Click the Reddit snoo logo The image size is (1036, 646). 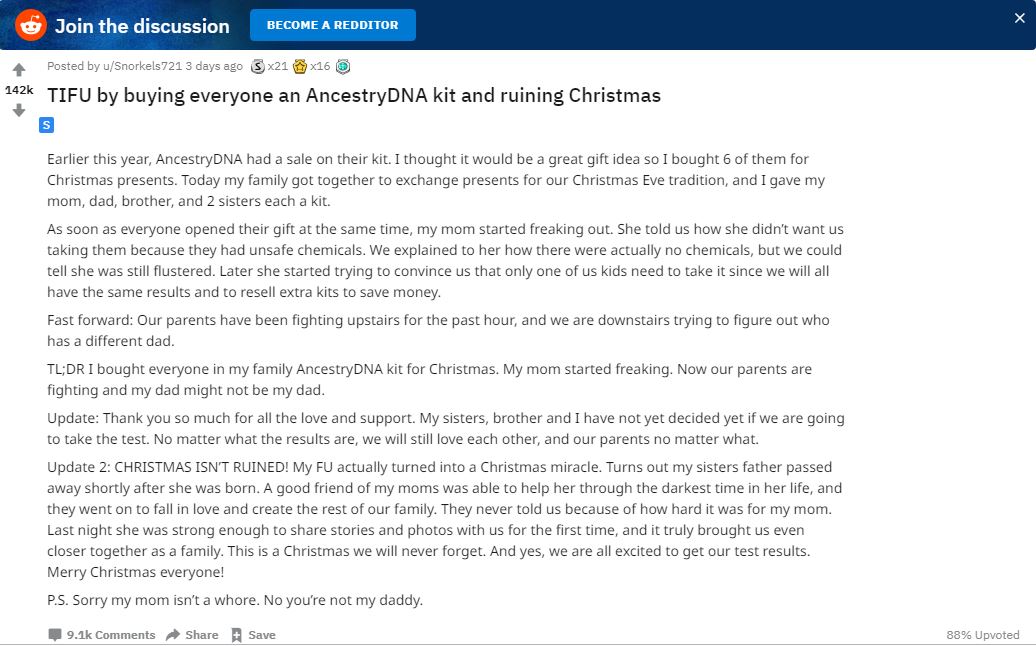(30, 25)
